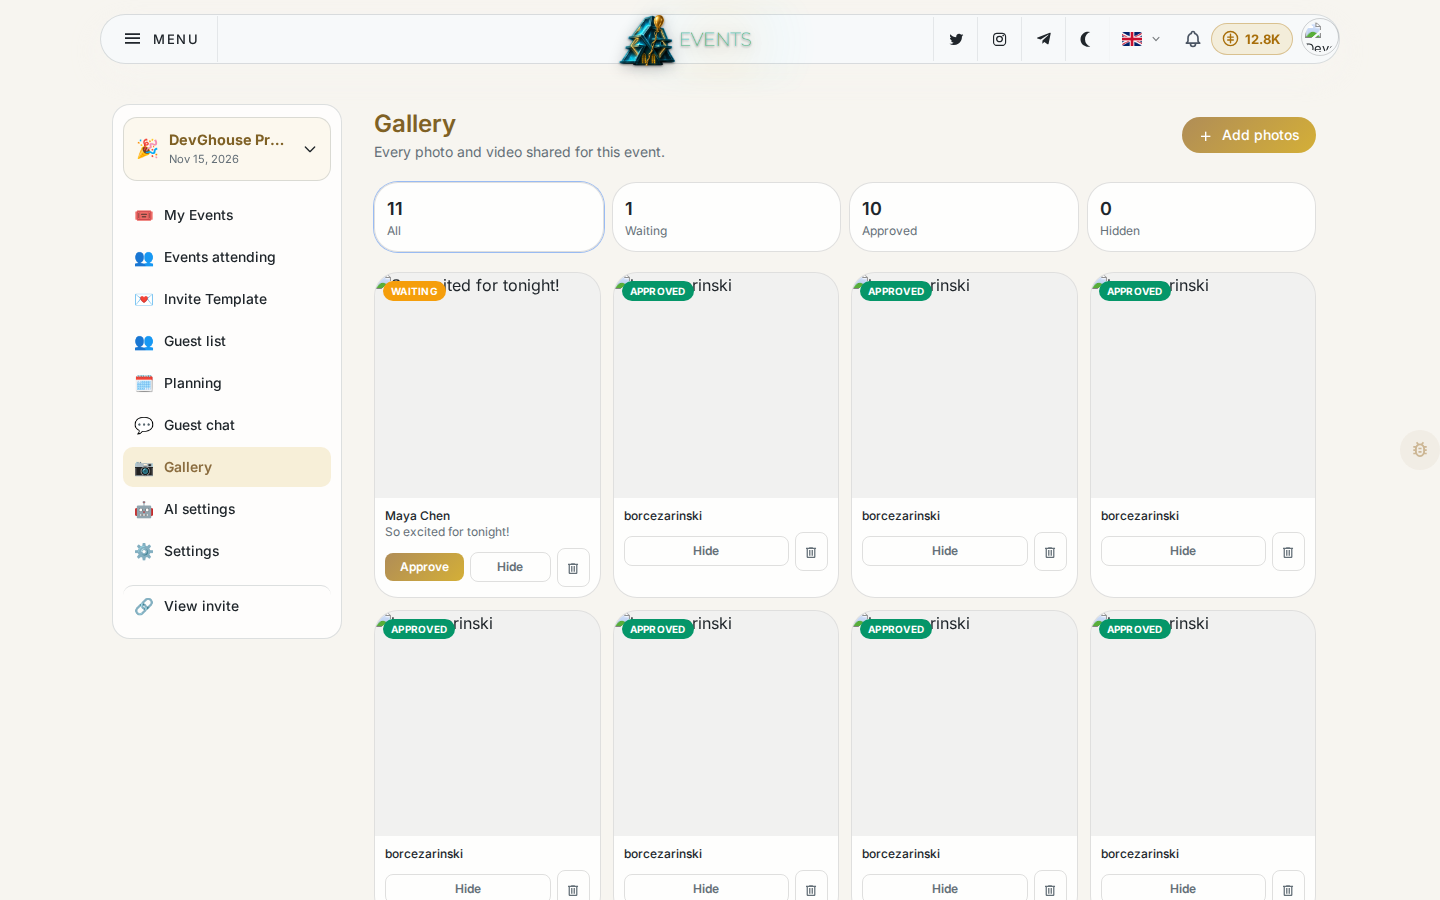Open the user profile avatar
1440x900 pixels.
pyautogui.click(x=1319, y=38)
